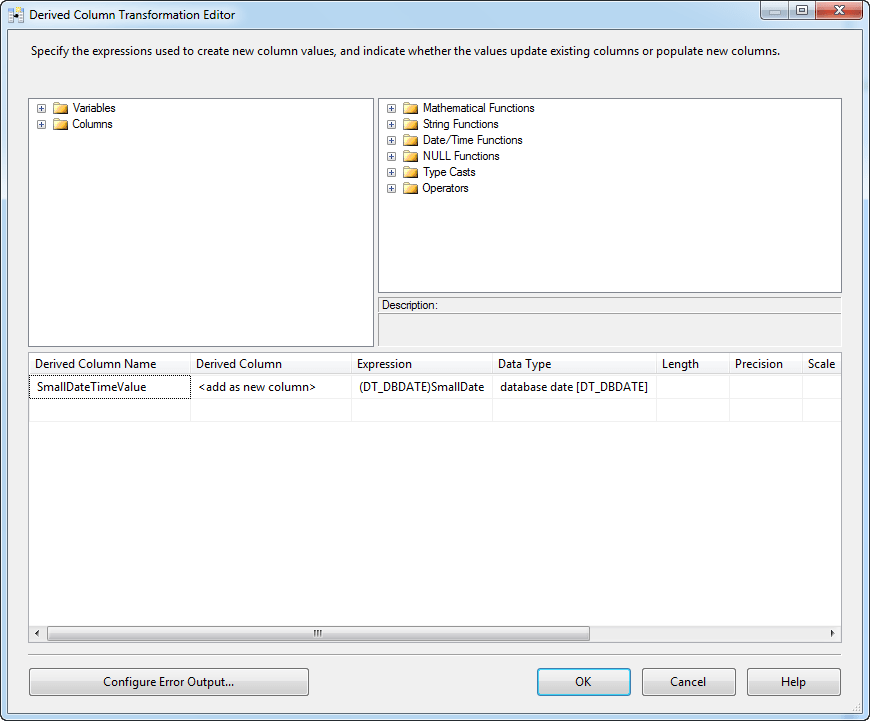Click the Configure Error Output button
Viewport: 870px width, 721px height.
168,682
